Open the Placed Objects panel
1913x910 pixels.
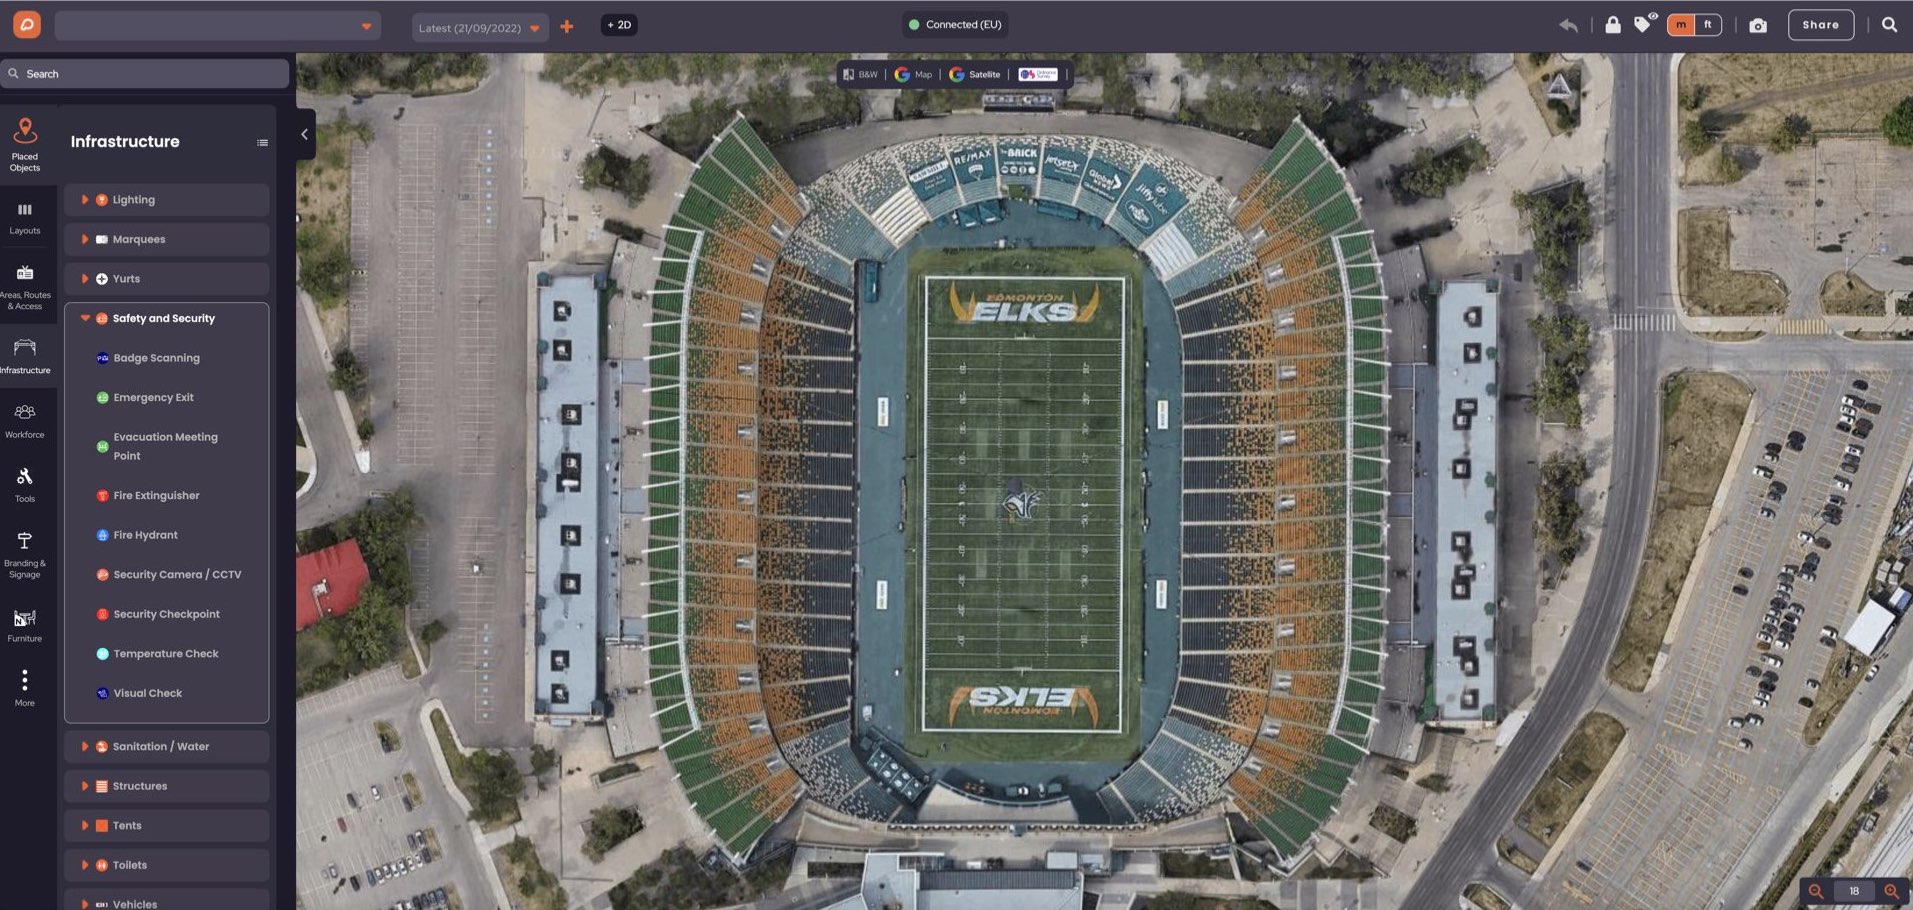tap(25, 144)
